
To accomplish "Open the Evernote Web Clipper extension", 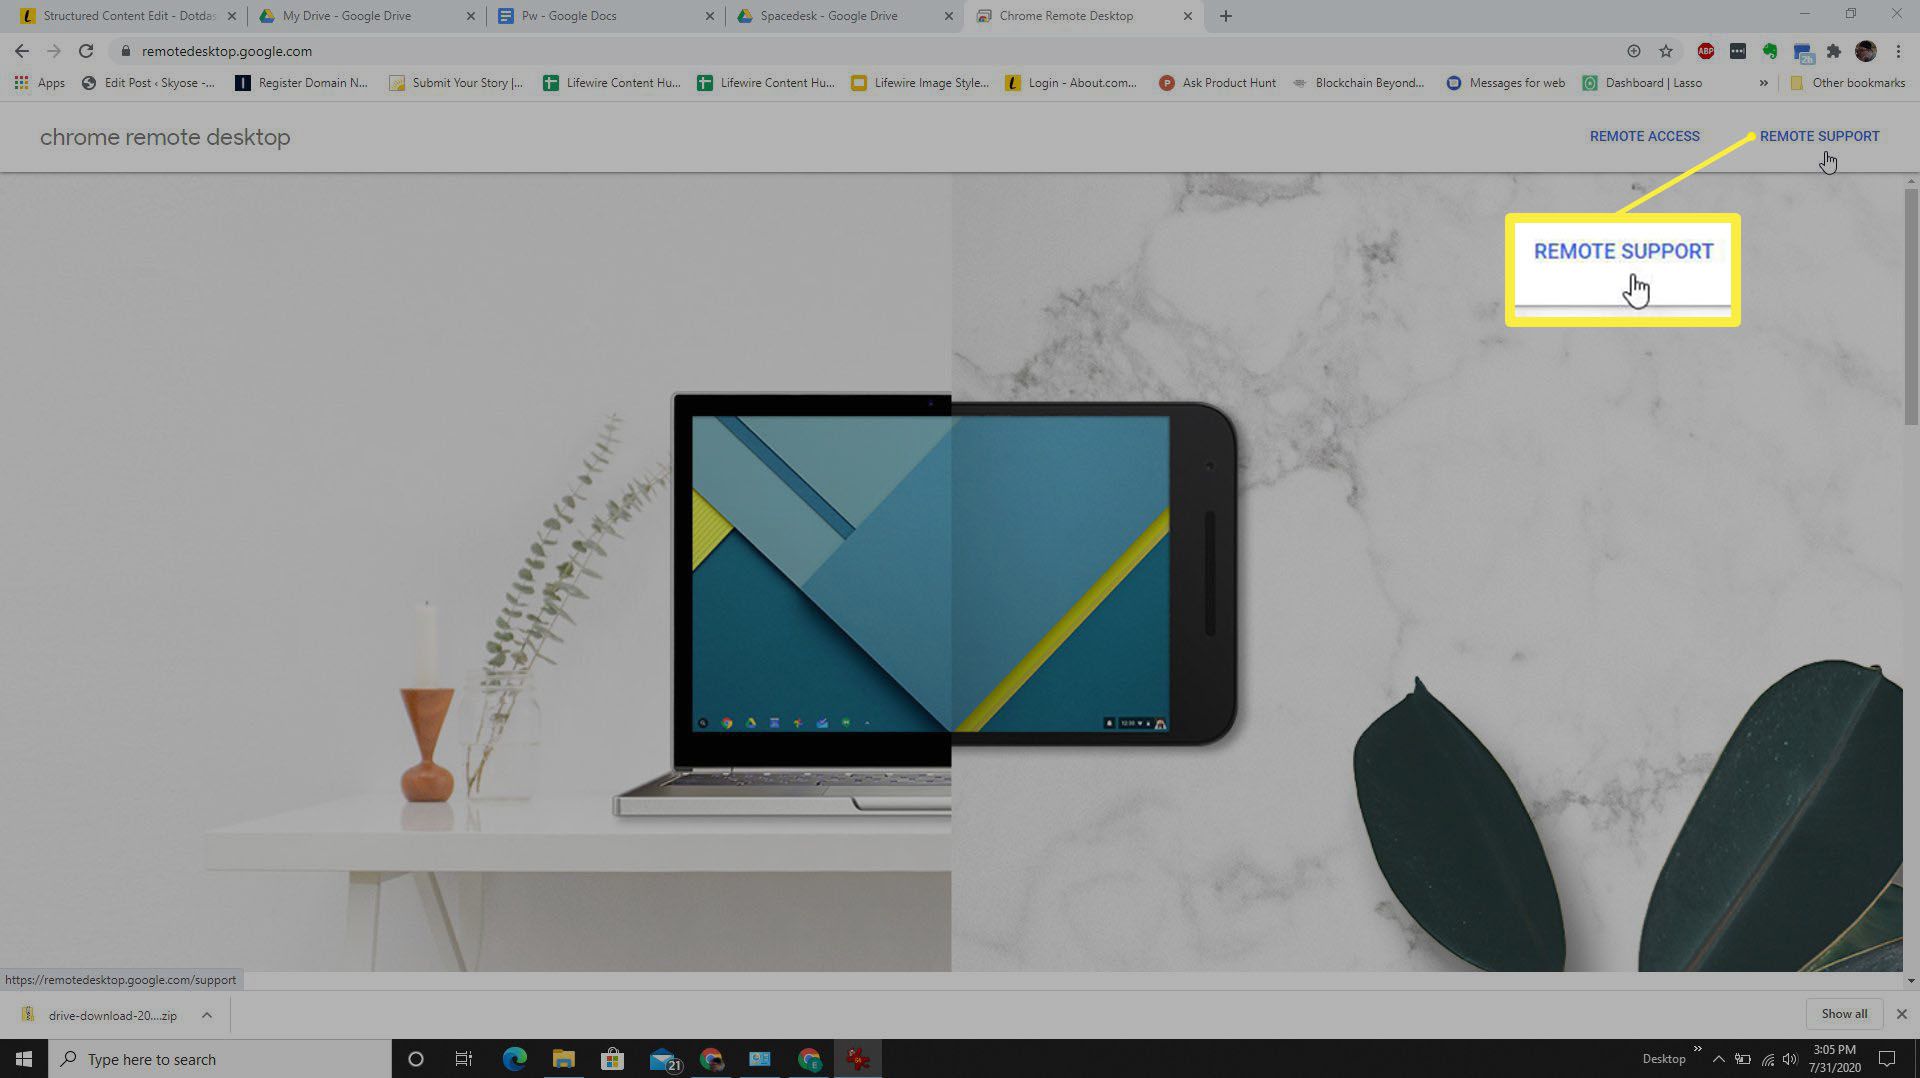I will pyautogui.click(x=1770, y=51).
